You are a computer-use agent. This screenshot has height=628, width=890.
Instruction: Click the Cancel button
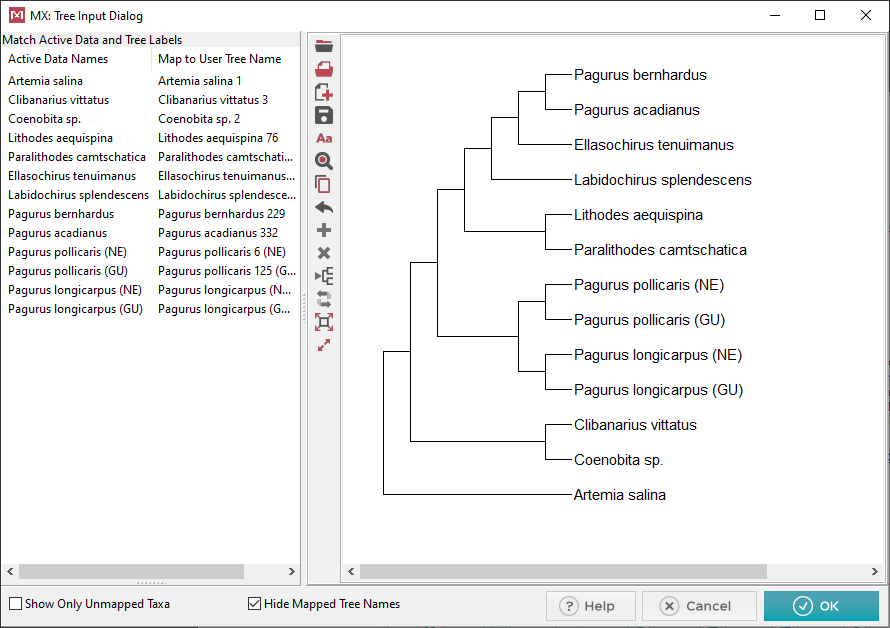pos(698,606)
